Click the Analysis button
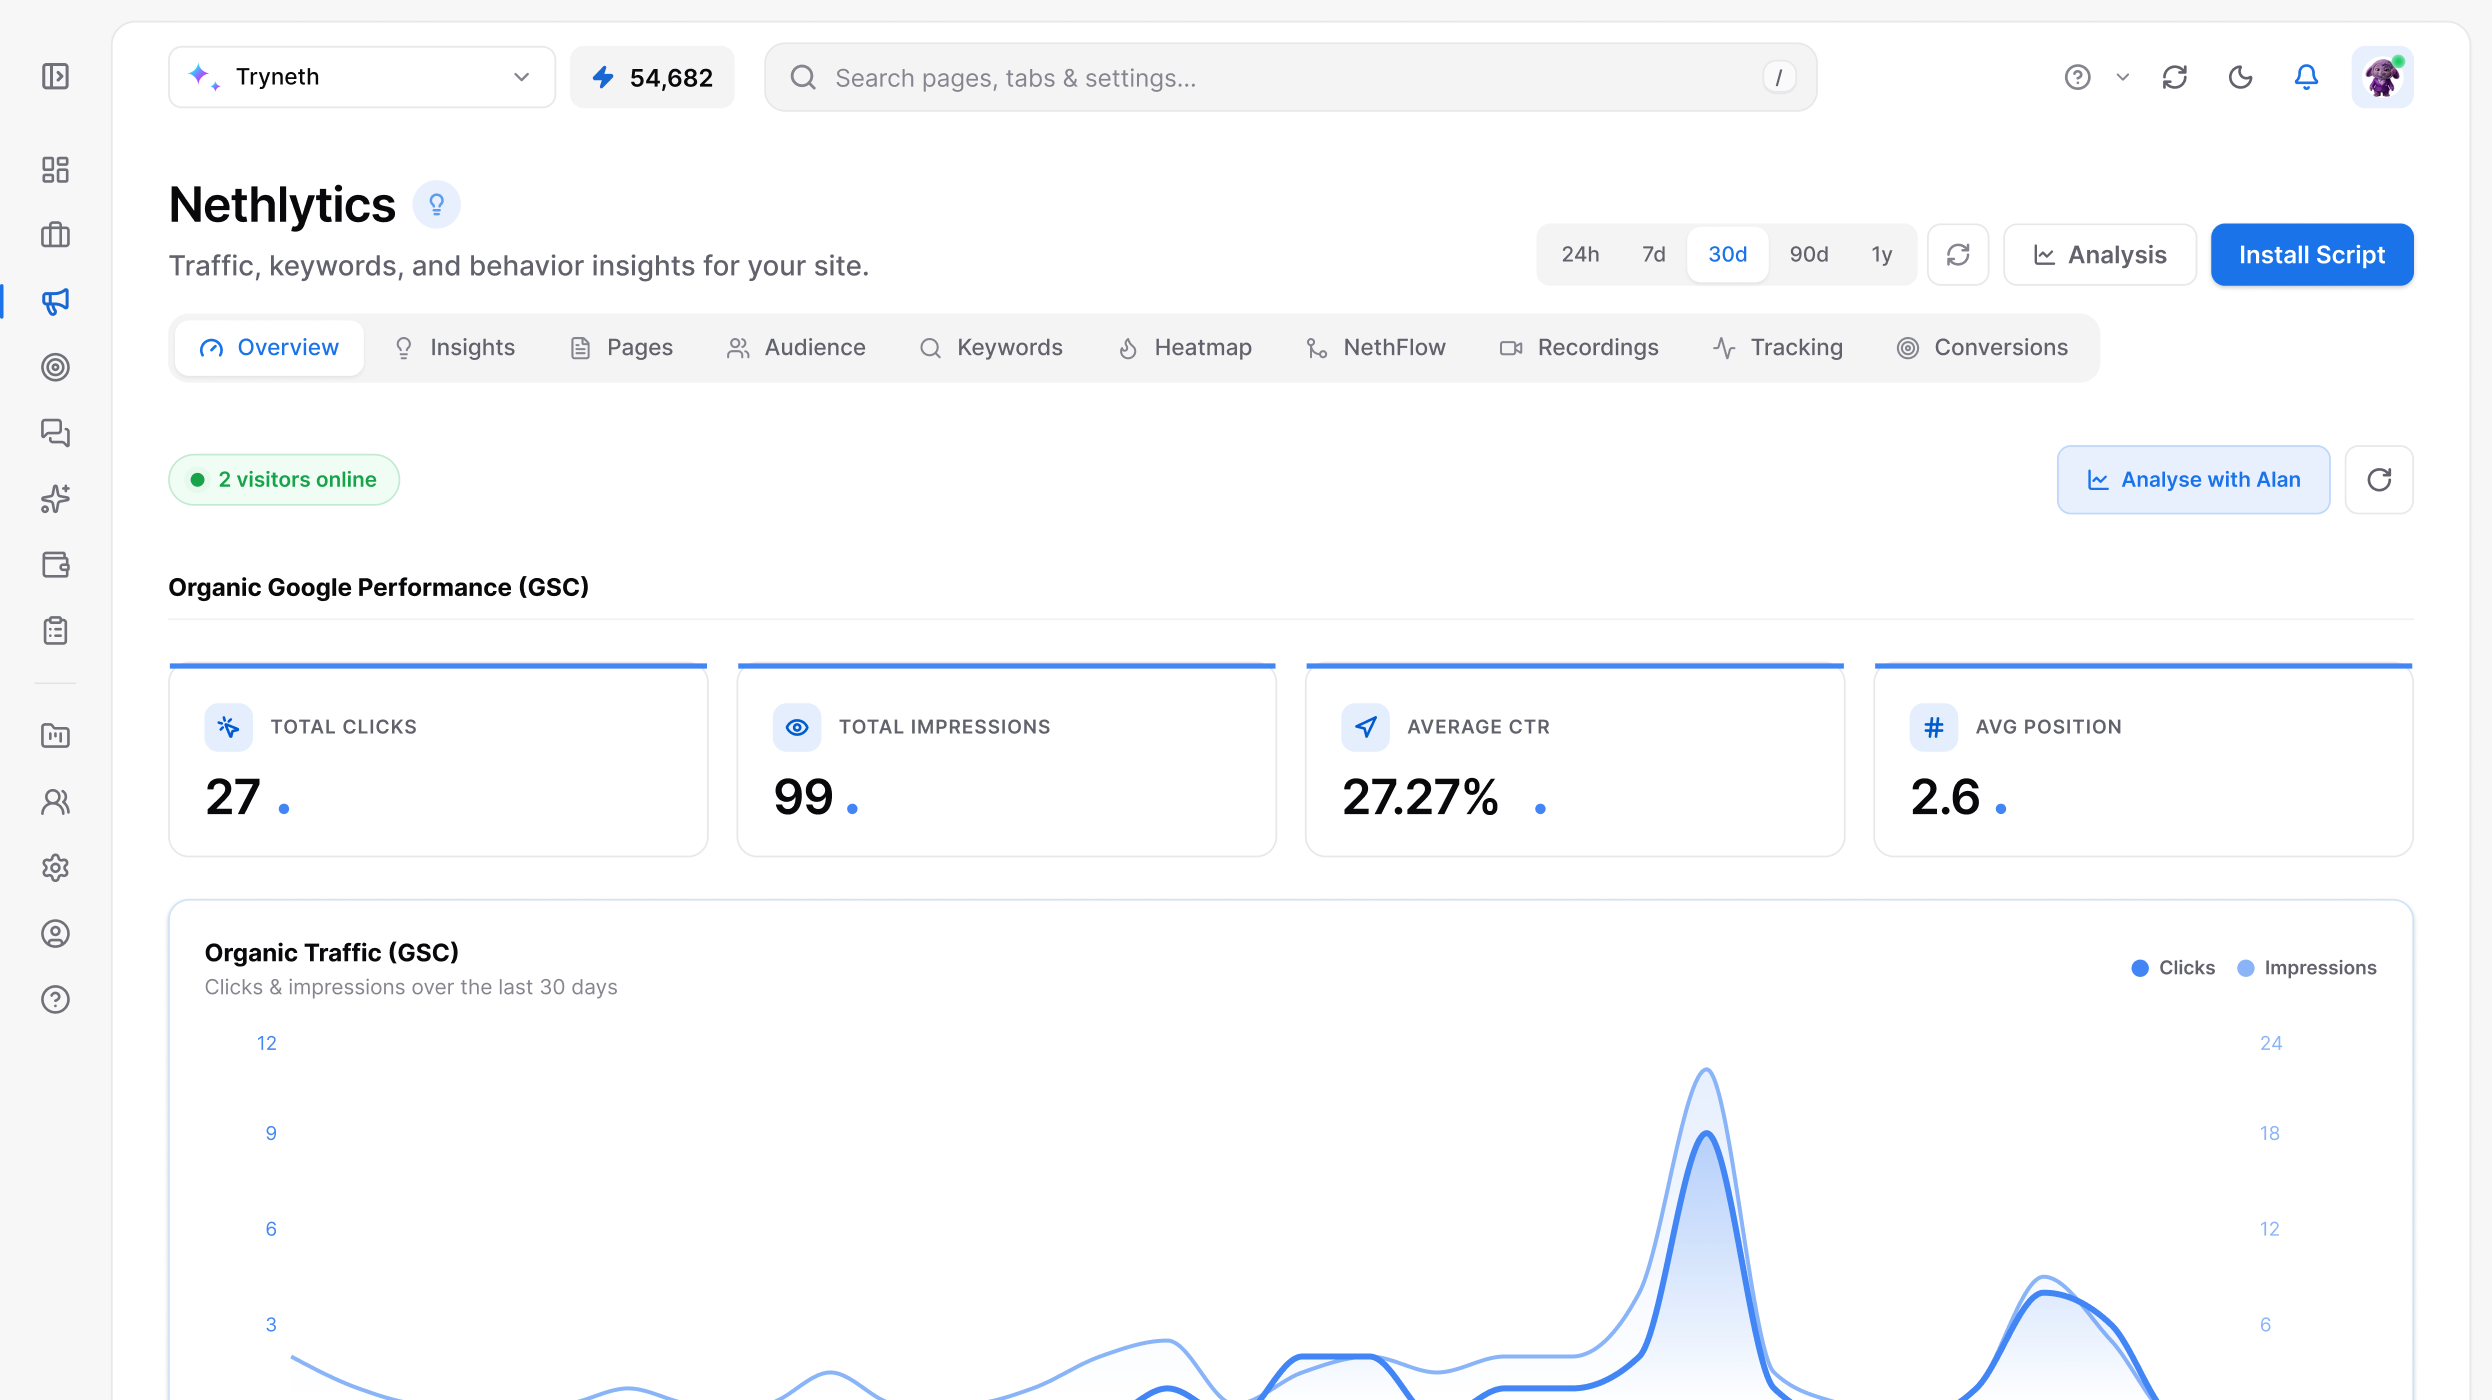The height and width of the screenshot is (1400, 2492). (x=2100, y=255)
